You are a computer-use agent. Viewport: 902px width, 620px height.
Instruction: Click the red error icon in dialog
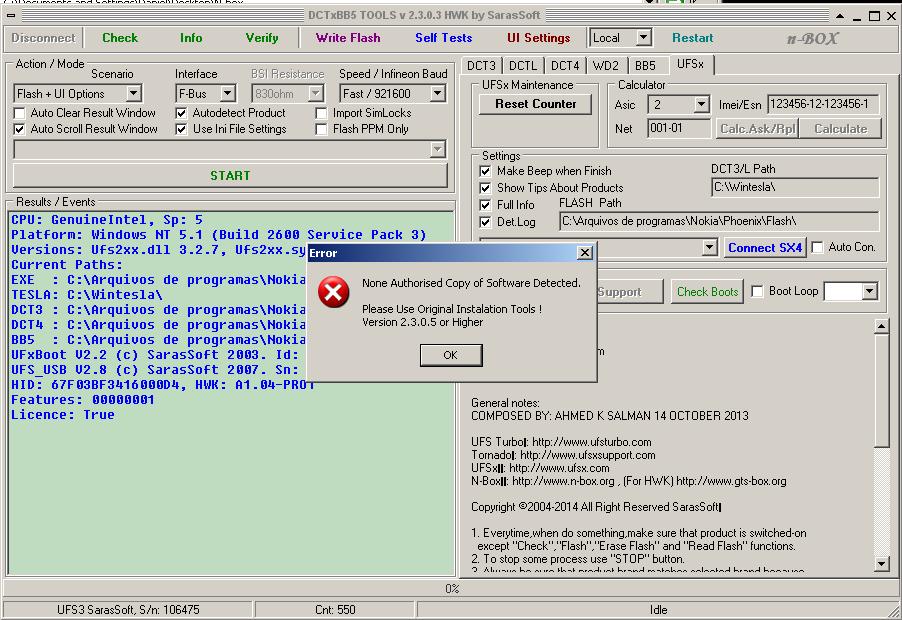pos(334,292)
